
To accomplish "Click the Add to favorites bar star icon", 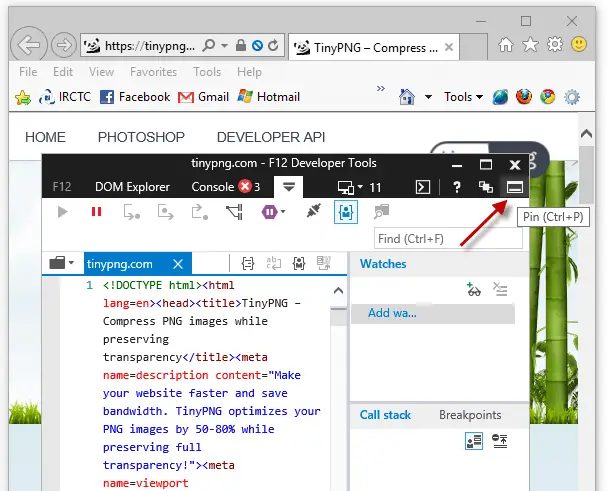I will click(x=23, y=97).
